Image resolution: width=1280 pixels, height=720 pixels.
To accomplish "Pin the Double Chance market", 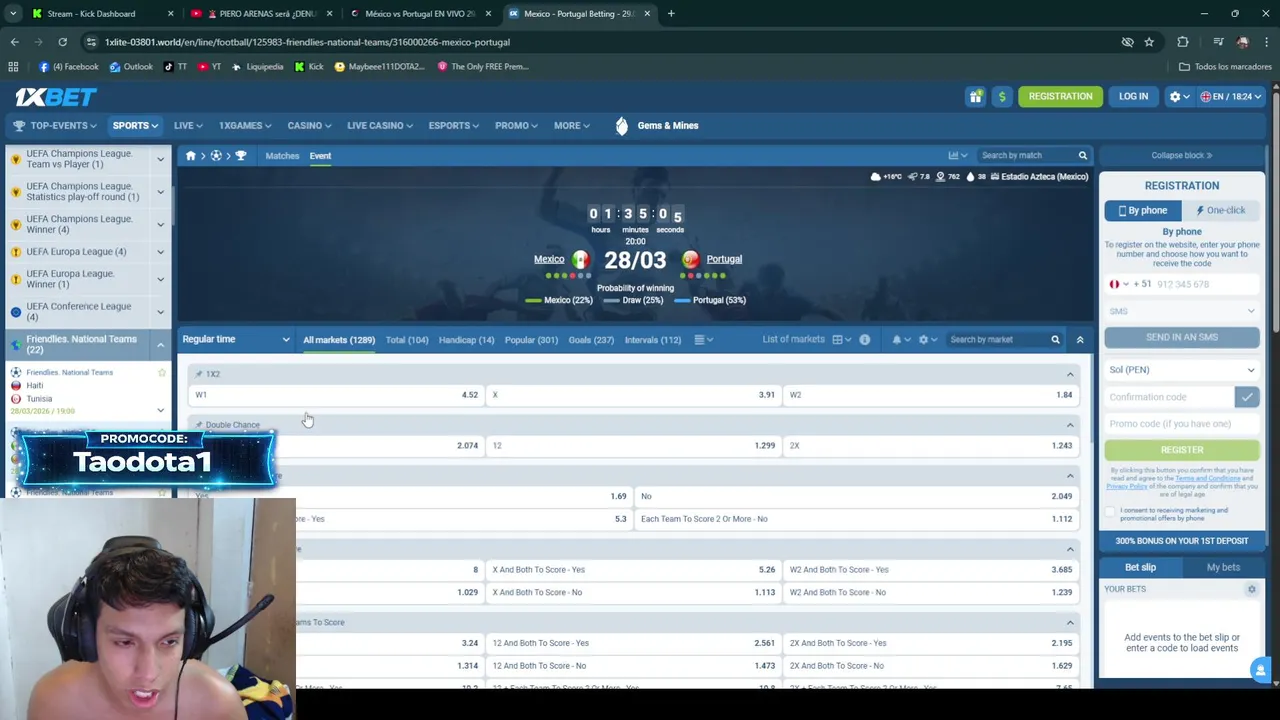I will tap(199, 425).
